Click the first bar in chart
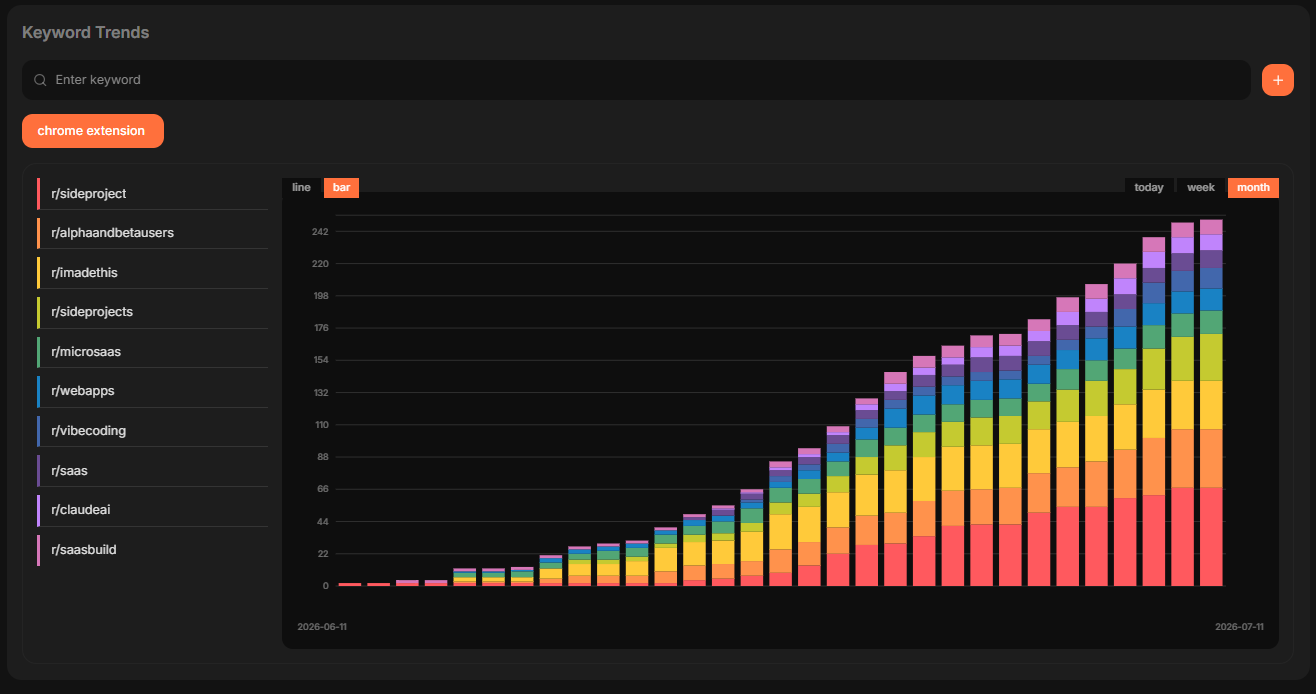This screenshot has height=694, width=1316. (x=350, y=584)
